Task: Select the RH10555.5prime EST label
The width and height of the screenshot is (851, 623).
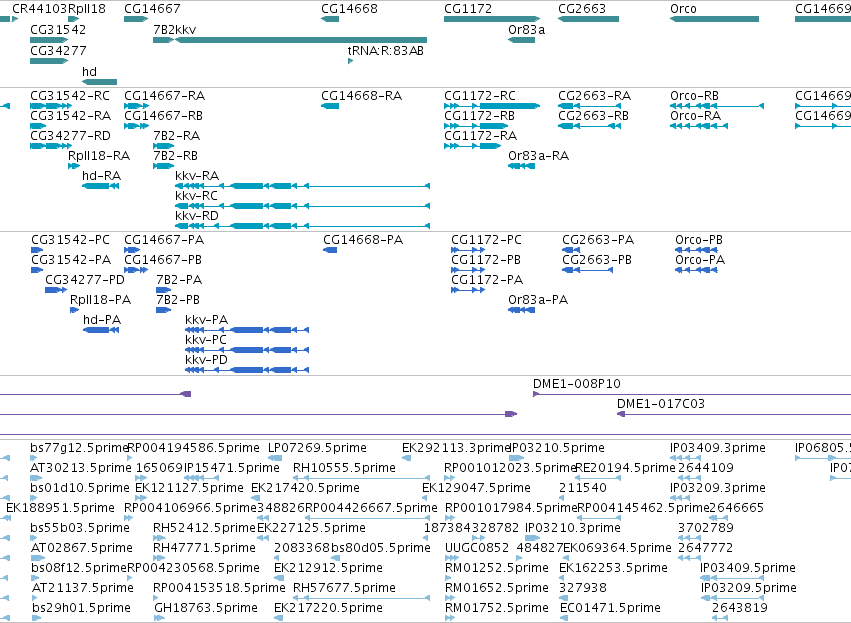Action: (344, 468)
